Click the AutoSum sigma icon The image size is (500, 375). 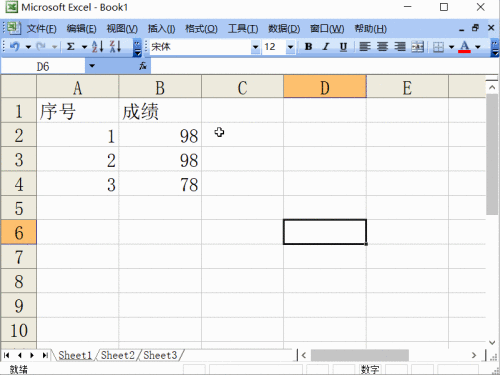tap(70, 47)
